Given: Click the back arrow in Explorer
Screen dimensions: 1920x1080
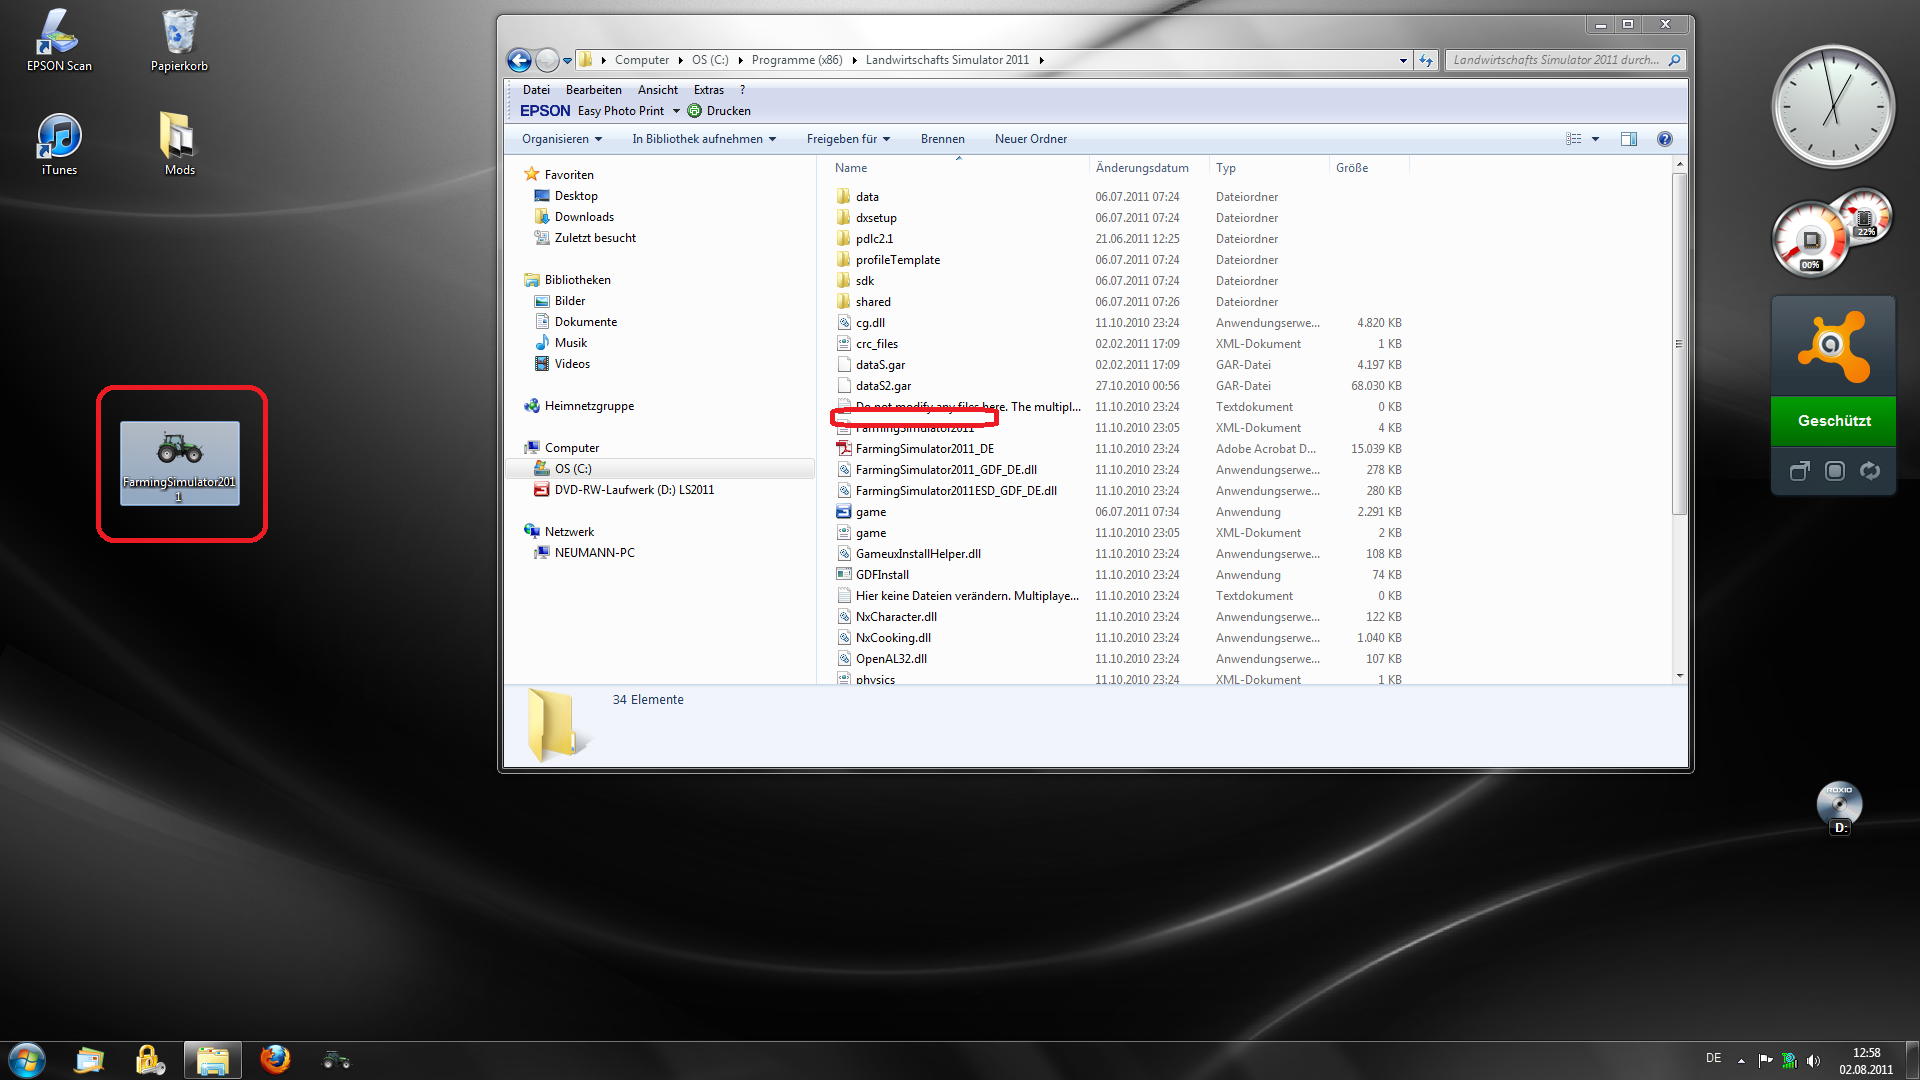Looking at the screenshot, I should click(519, 60).
